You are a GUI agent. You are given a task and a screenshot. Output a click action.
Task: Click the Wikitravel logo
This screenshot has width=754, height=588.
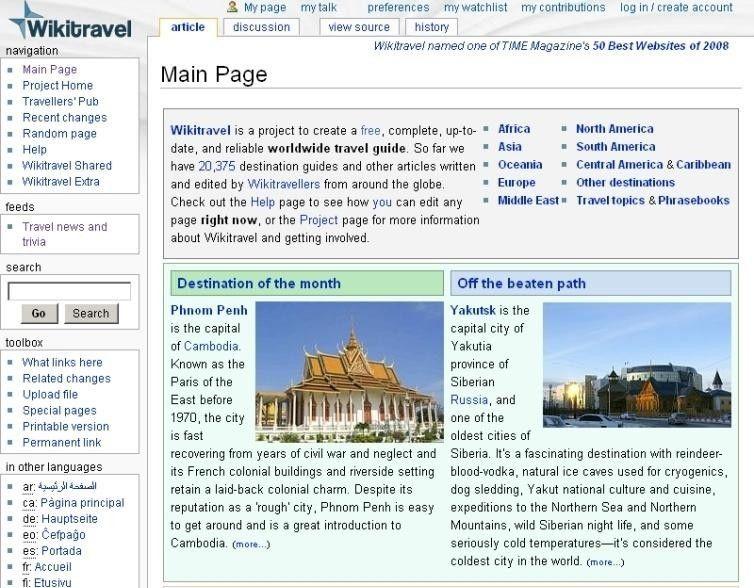coord(70,22)
